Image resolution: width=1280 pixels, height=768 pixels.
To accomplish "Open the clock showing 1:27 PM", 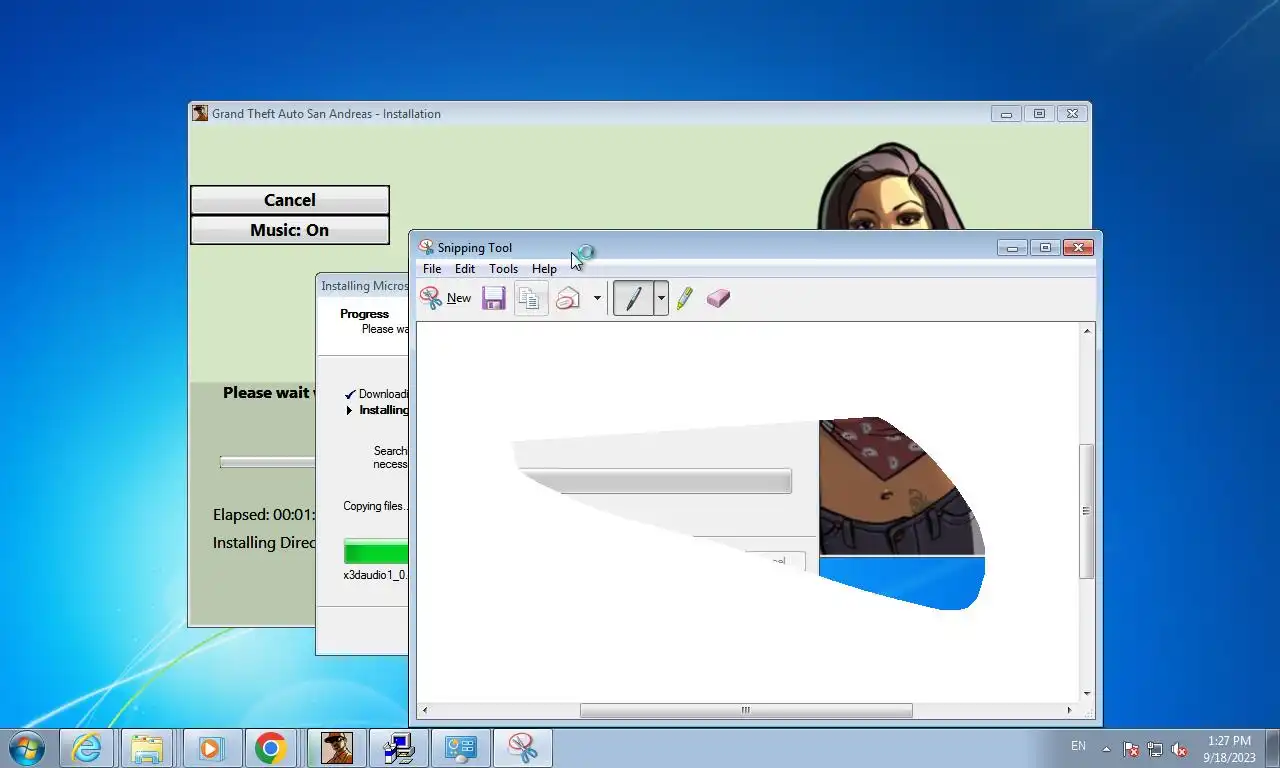I will point(1229,749).
